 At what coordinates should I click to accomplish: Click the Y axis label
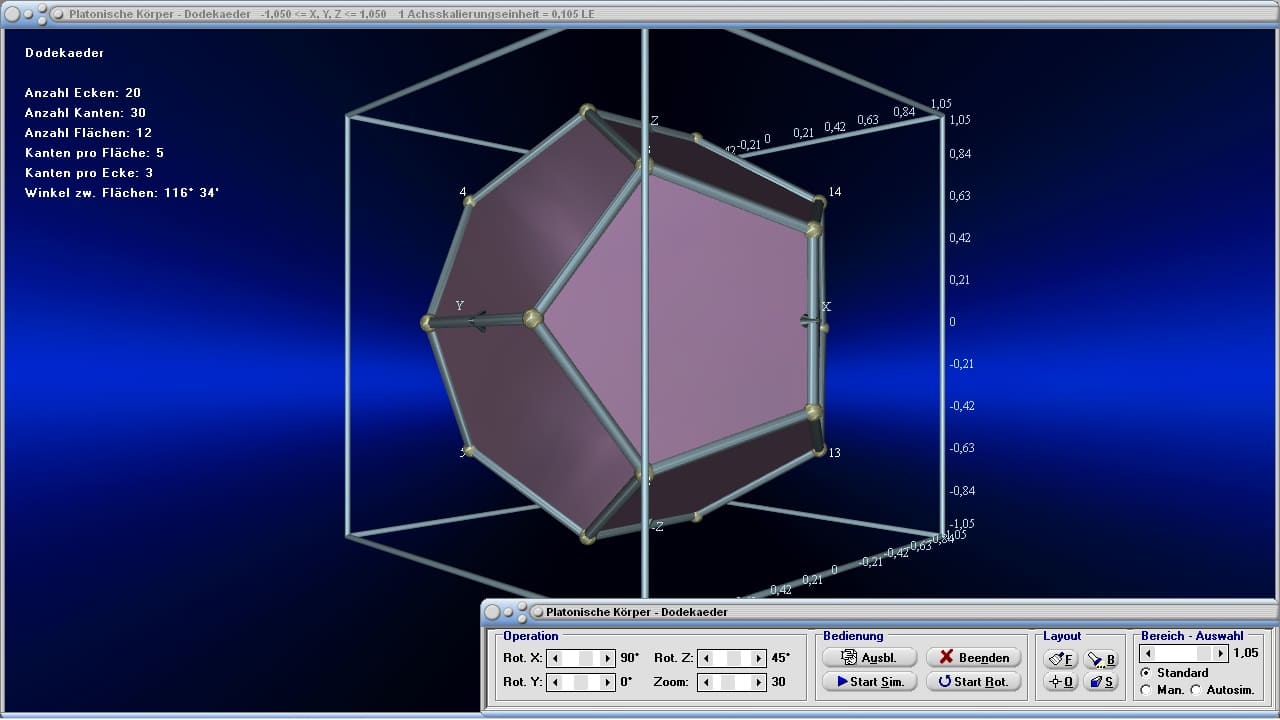tap(460, 306)
